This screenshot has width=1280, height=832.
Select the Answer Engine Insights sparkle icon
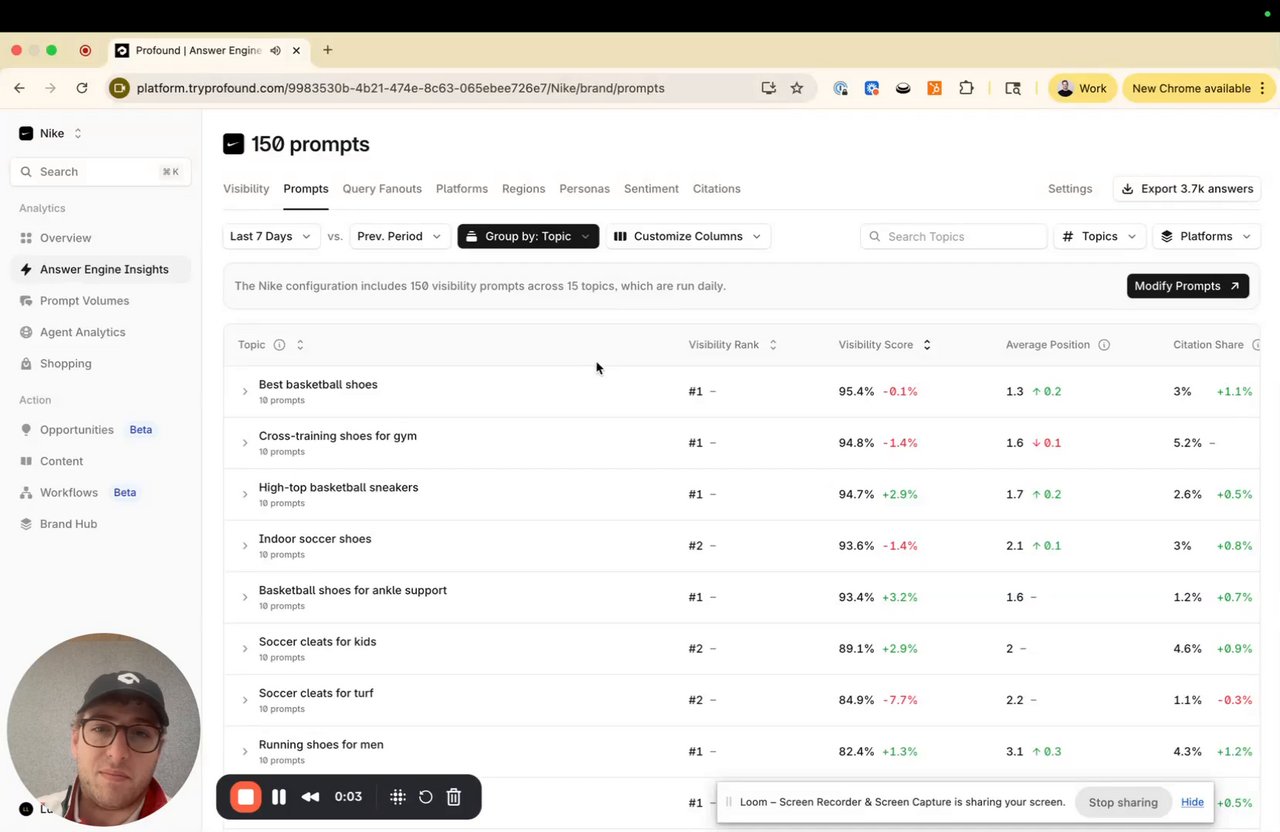click(x=26, y=269)
